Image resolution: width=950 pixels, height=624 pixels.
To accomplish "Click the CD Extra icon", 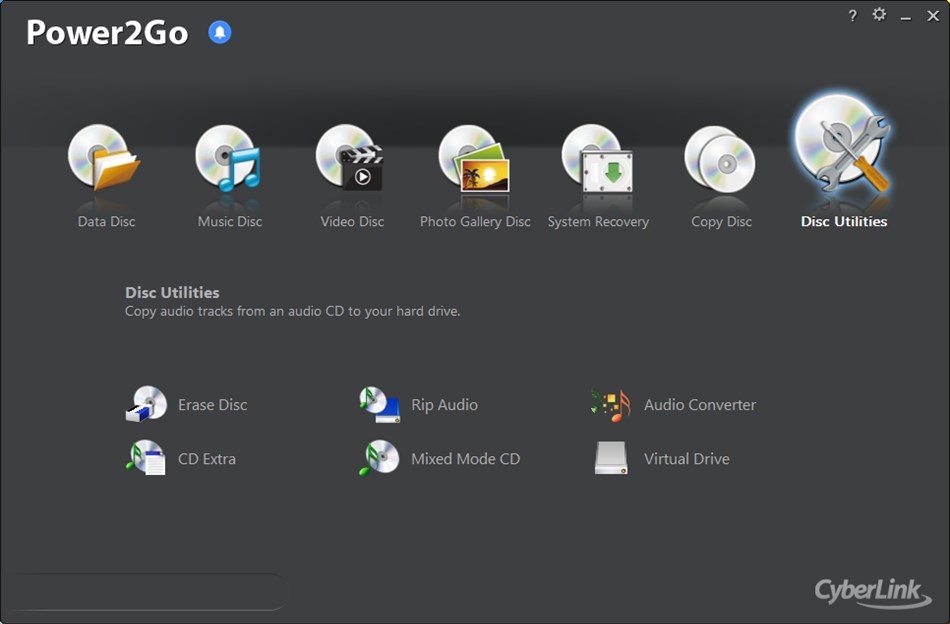I will [x=146, y=457].
